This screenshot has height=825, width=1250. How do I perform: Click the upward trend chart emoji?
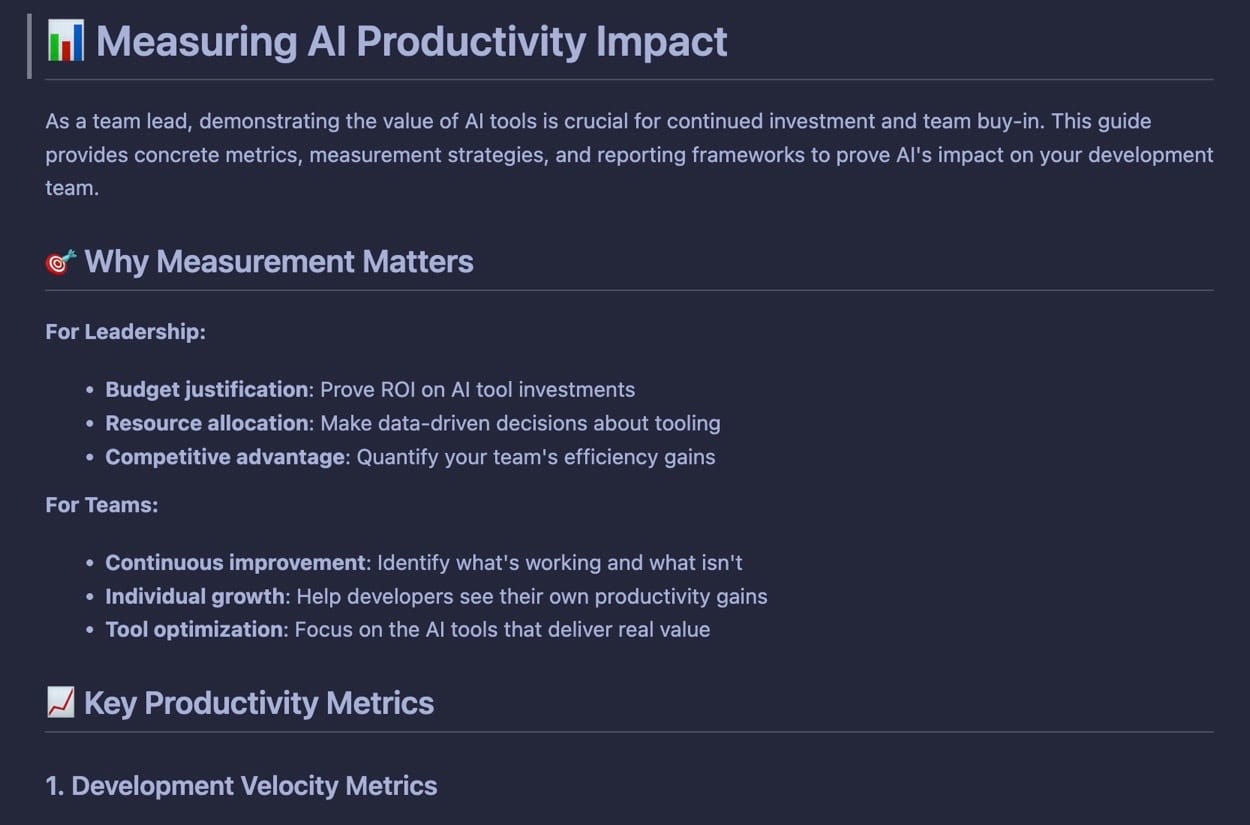click(61, 703)
